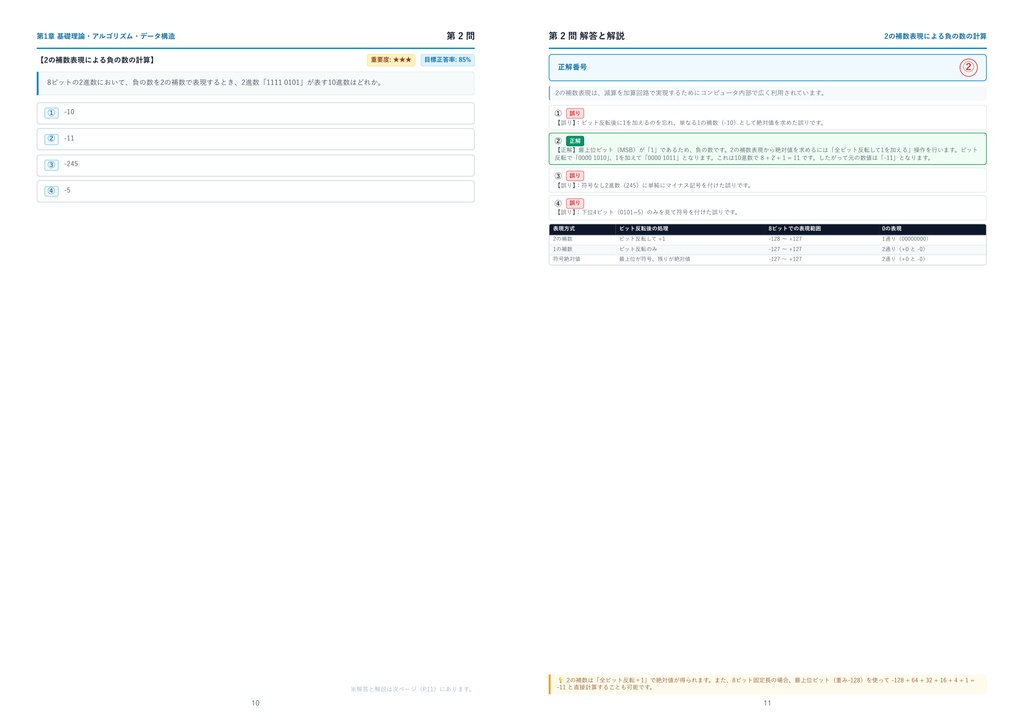Select answer option ② -11
The height and width of the screenshot is (724, 1024).
point(255,139)
